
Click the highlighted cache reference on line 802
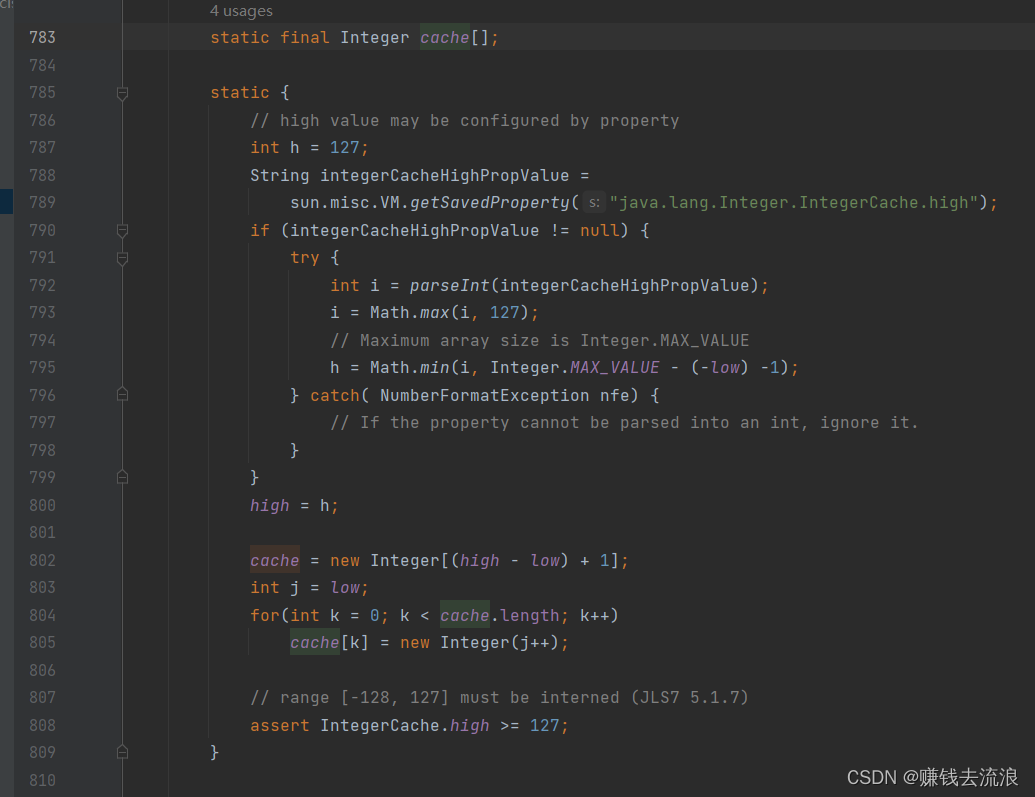[274, 560]
